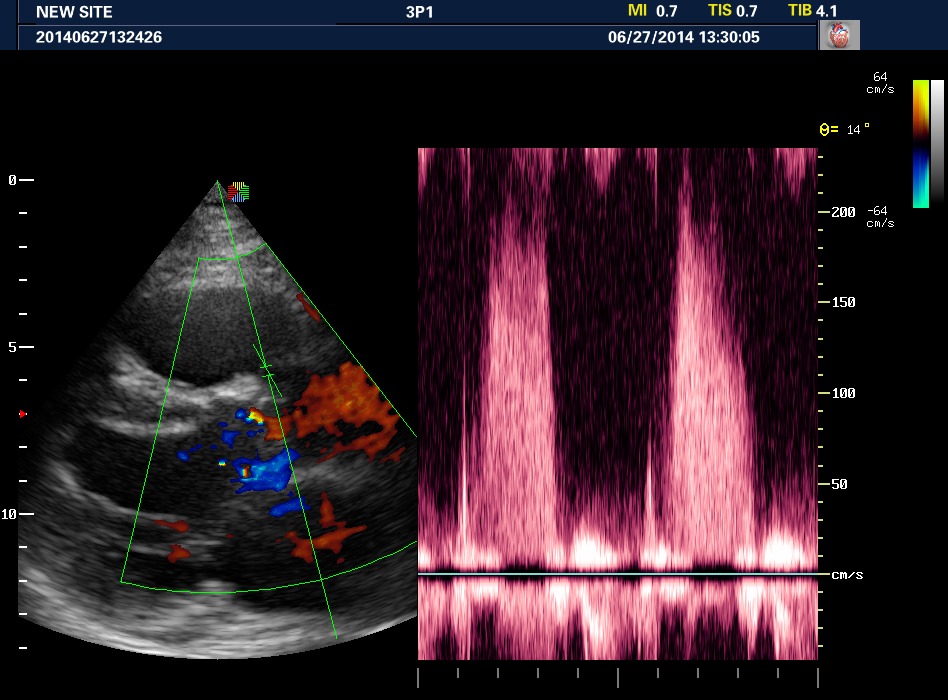Select the study ID 20140627132426 field
Viewport: 948px width, 700px height.
tap(99, 37)
